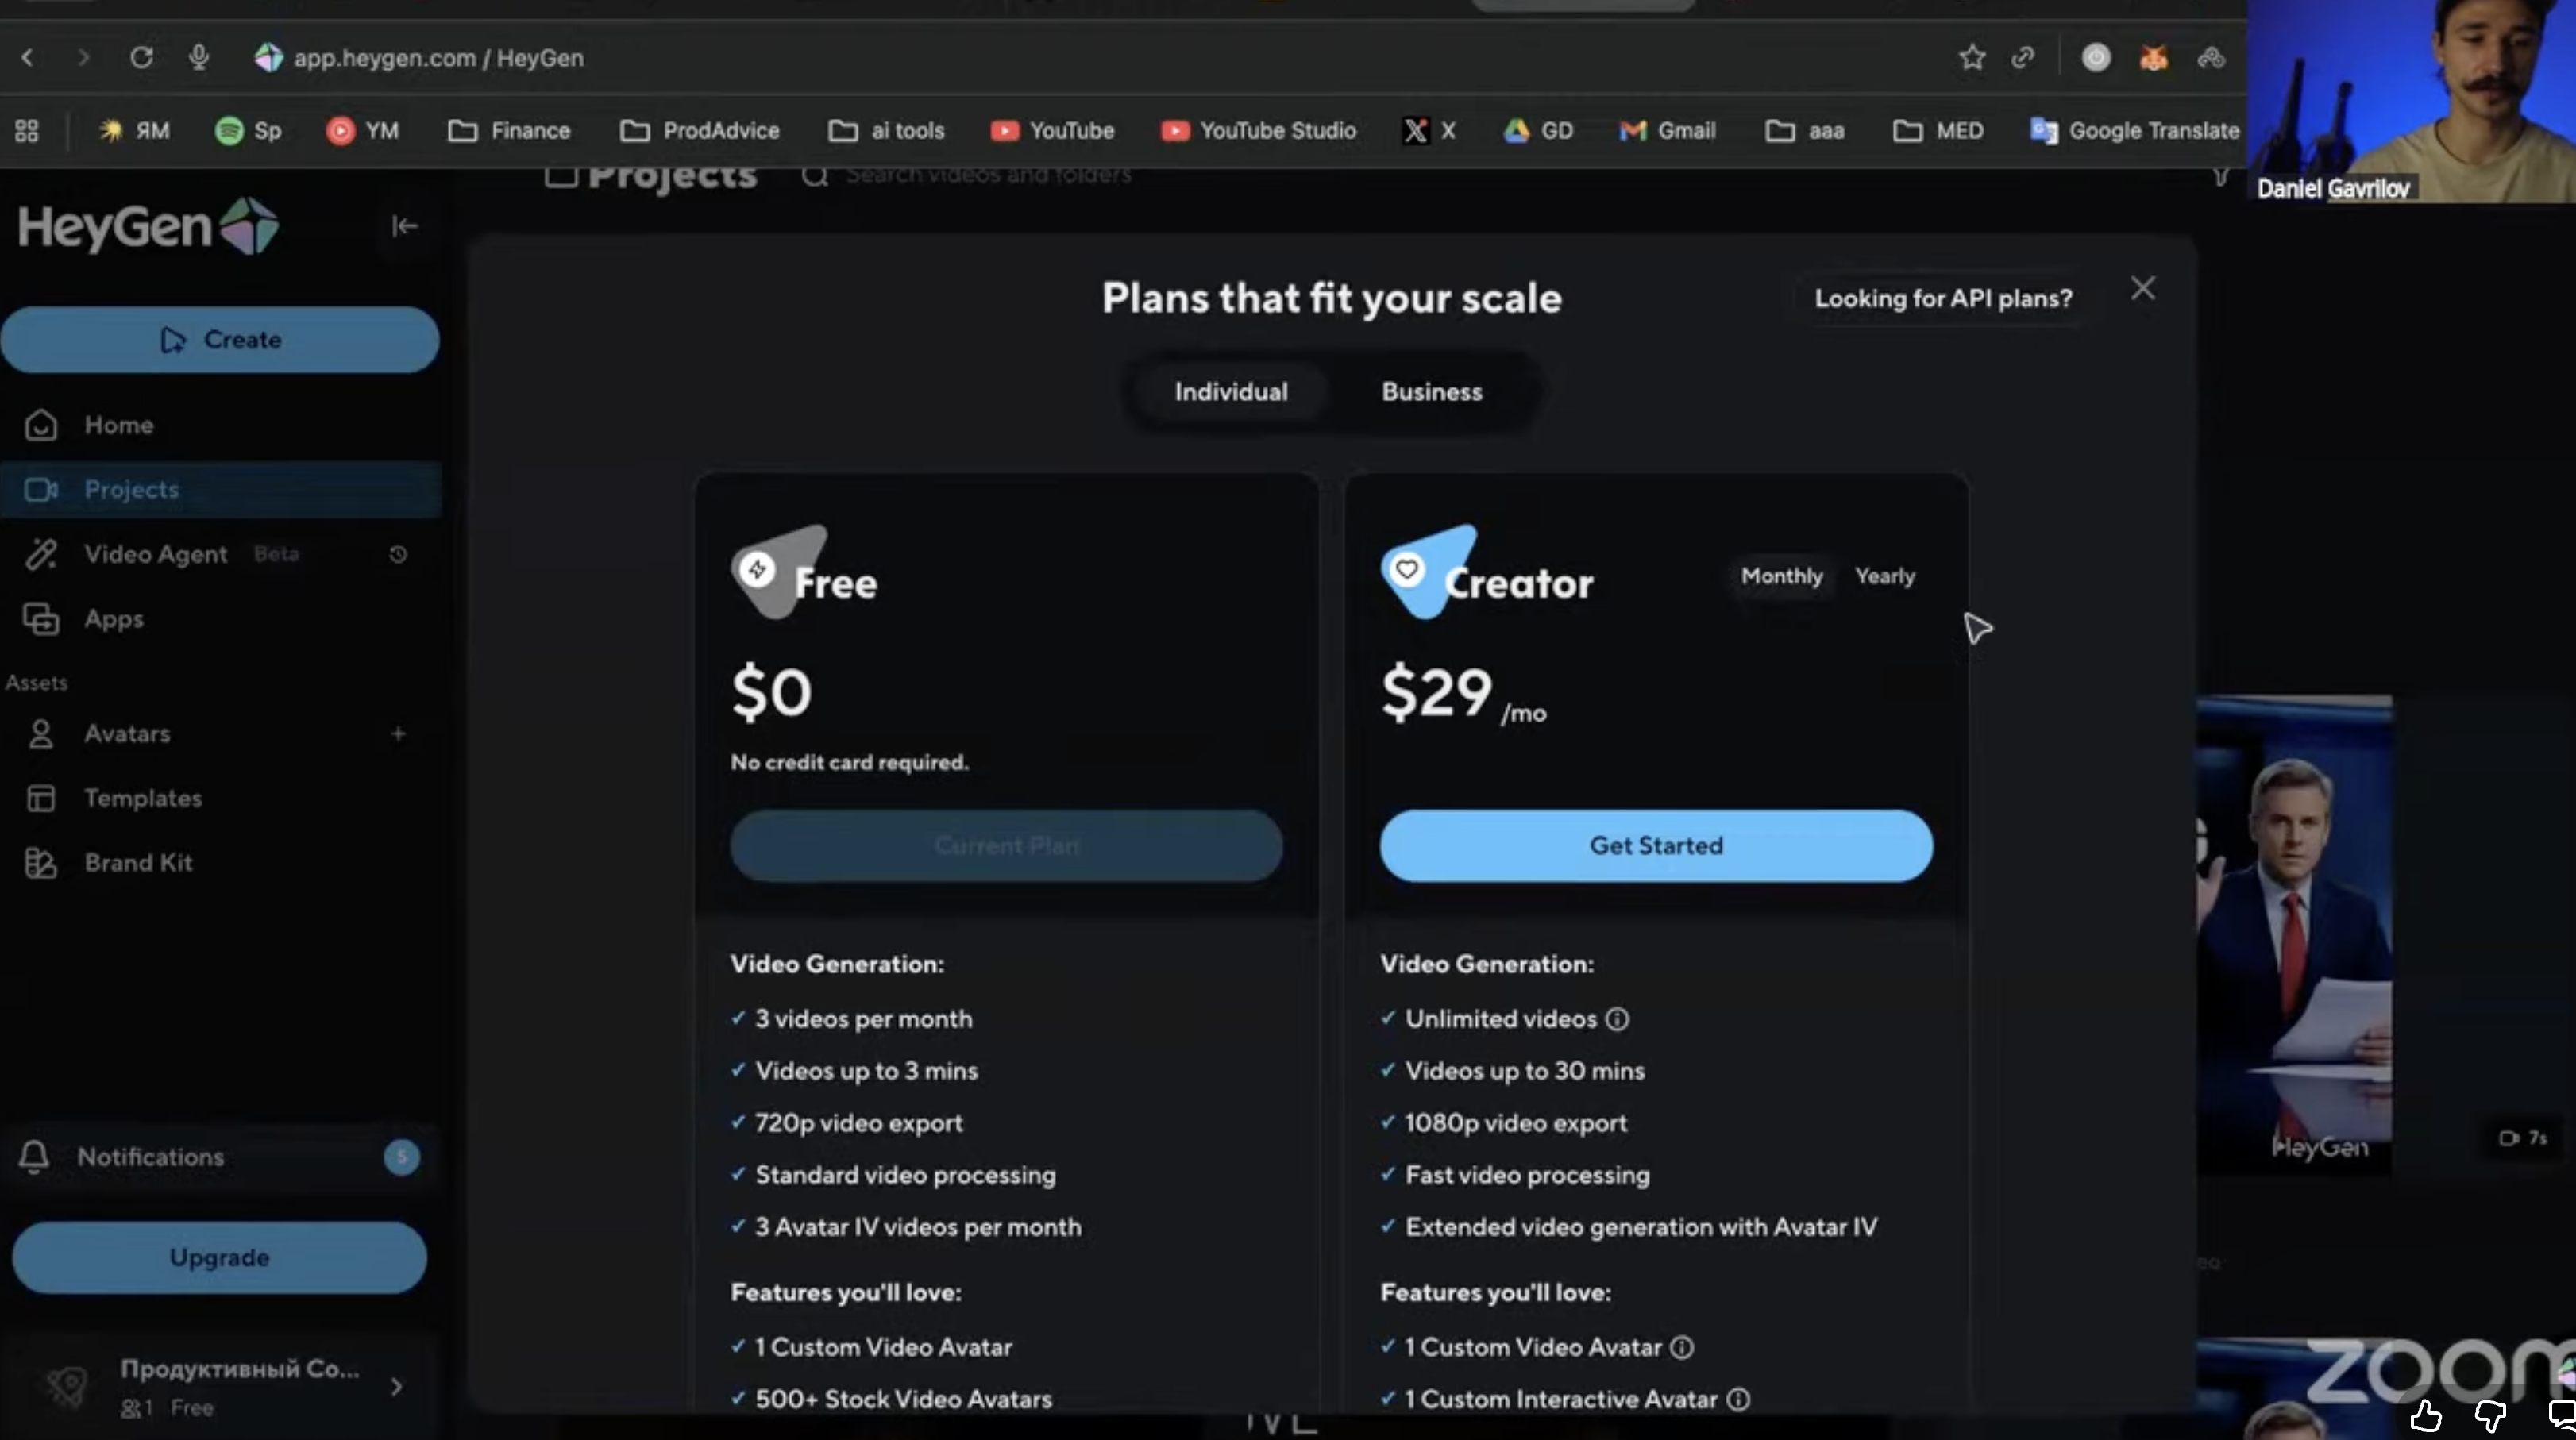The image size is (2576, 1440).
Task: Collapse the HeyGen sidebar panel
Action: [x=404, y=226]
